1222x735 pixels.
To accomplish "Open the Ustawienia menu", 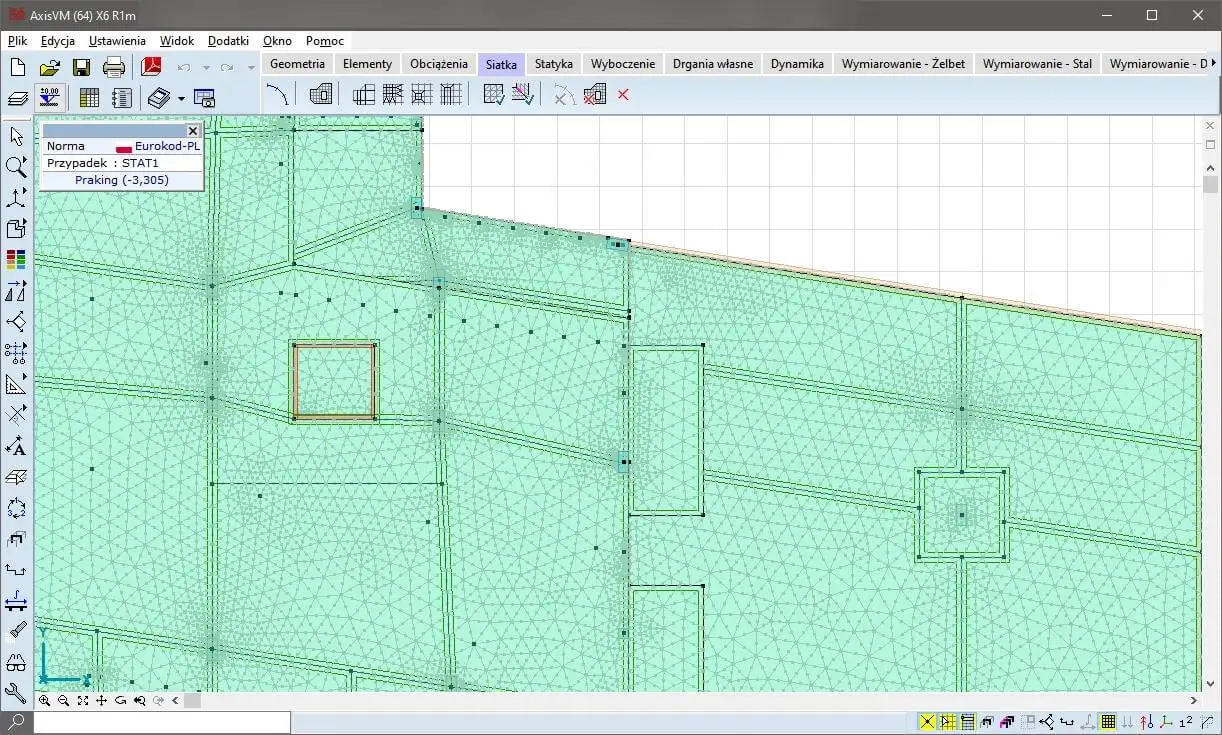I will (x=117, y=41).
